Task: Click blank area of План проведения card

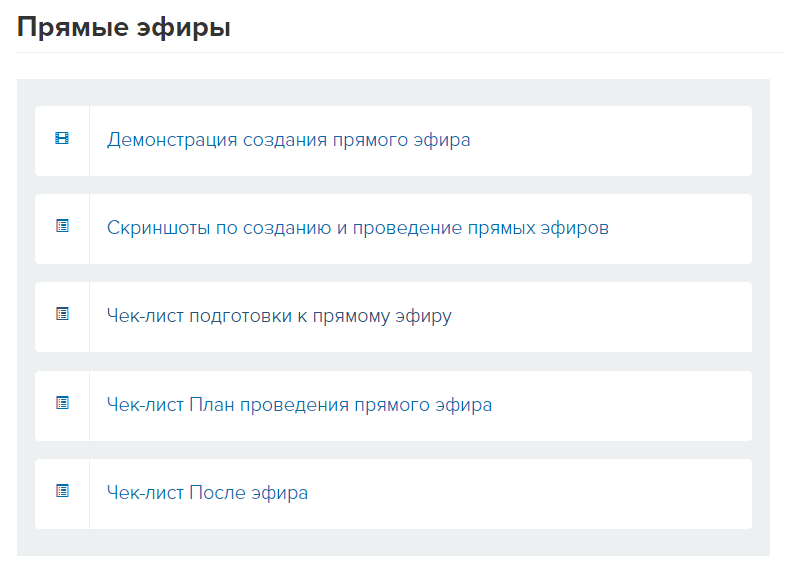Action: [621, 406]
